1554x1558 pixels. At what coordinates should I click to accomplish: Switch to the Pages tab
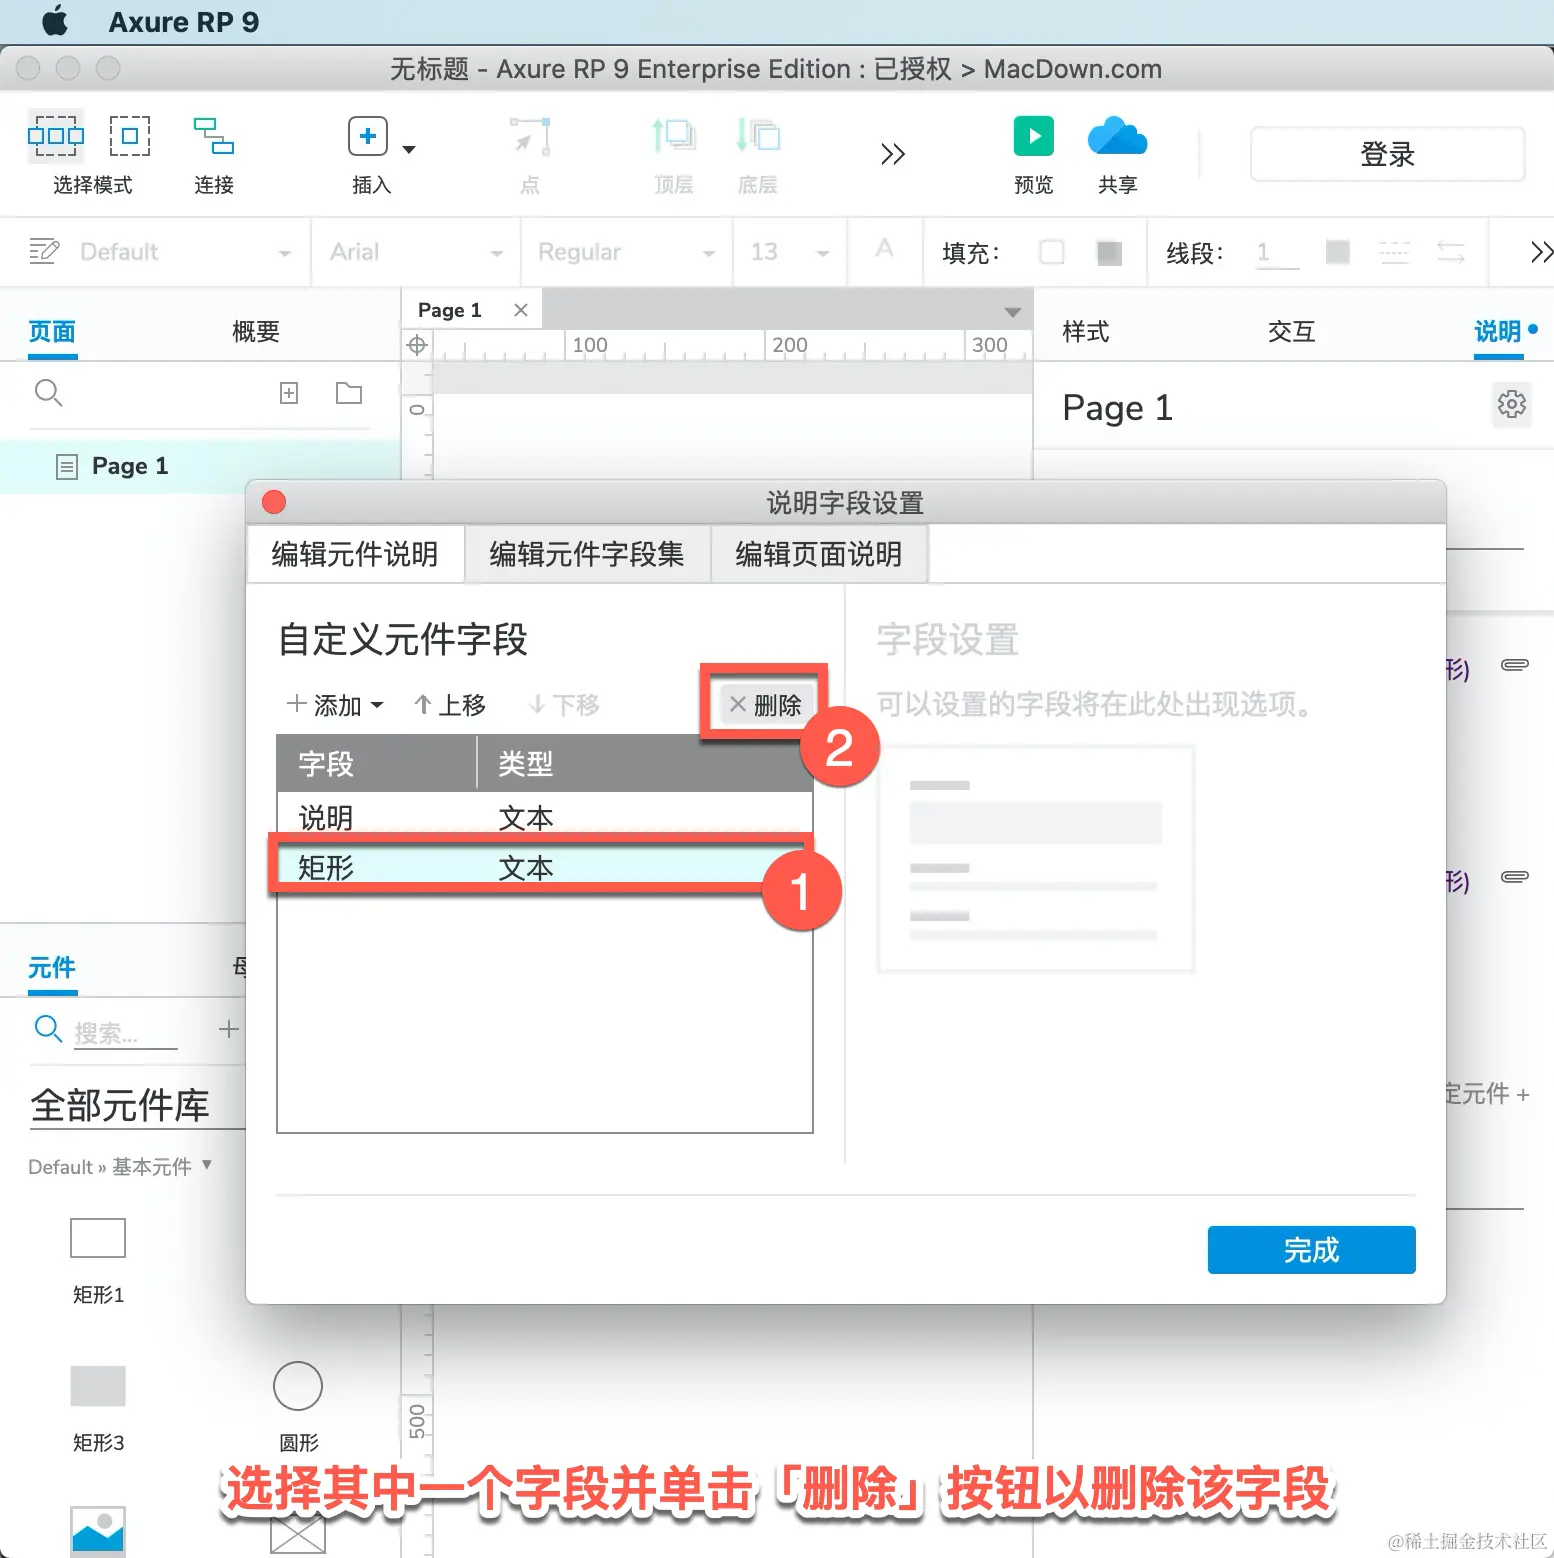pos(52,332)
